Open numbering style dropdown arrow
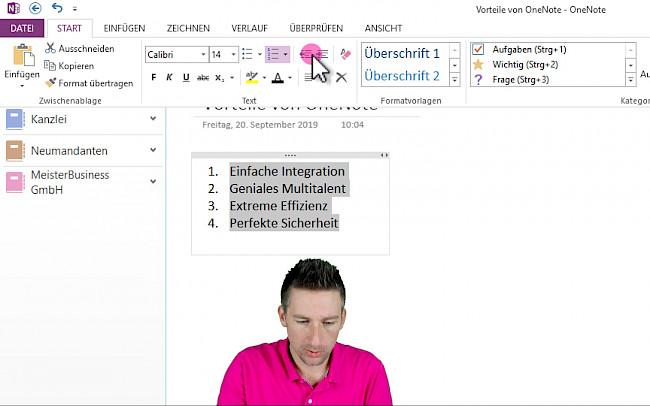This screenshot has width=650, height=406. point(286,54)
